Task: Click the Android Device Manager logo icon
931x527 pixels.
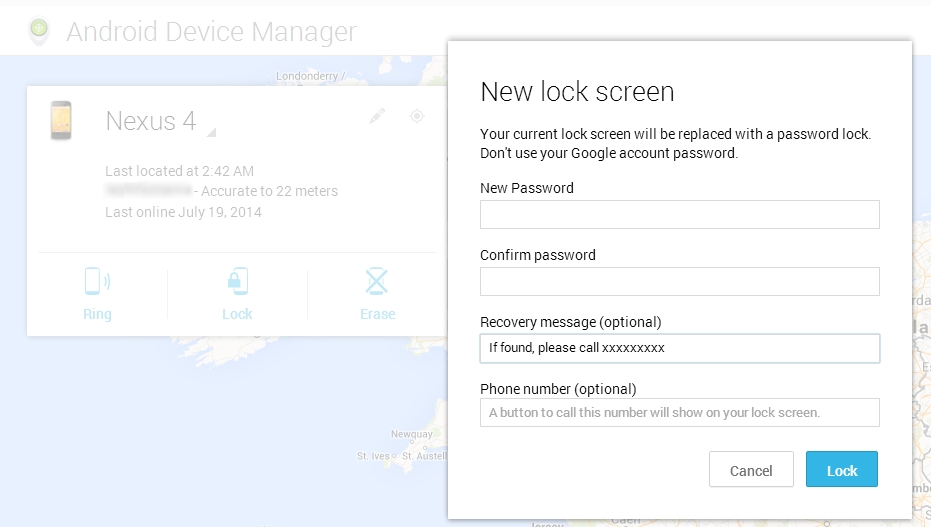Action: (x=39, y=31)
